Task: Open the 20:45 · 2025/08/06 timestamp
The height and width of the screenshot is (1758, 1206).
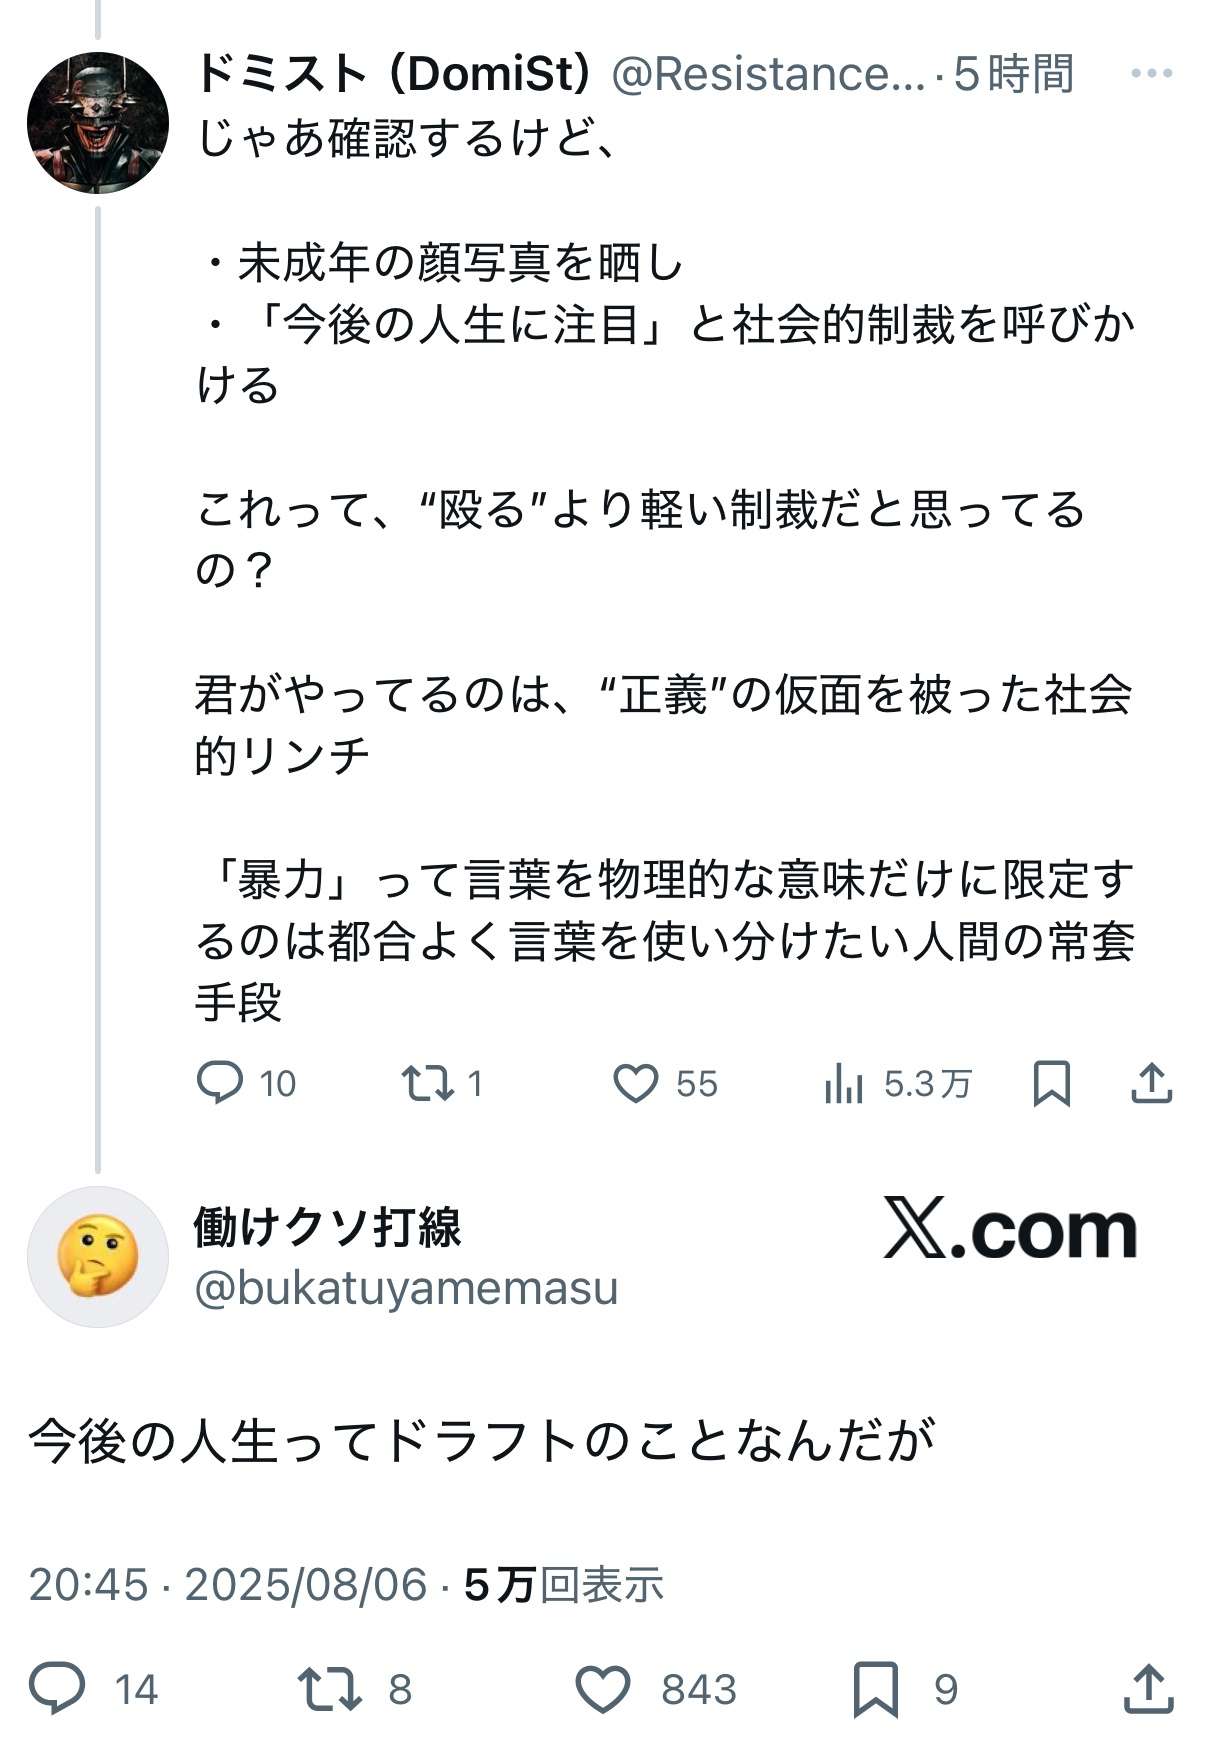Action: pyautogui.click(x=228, y=1585)
